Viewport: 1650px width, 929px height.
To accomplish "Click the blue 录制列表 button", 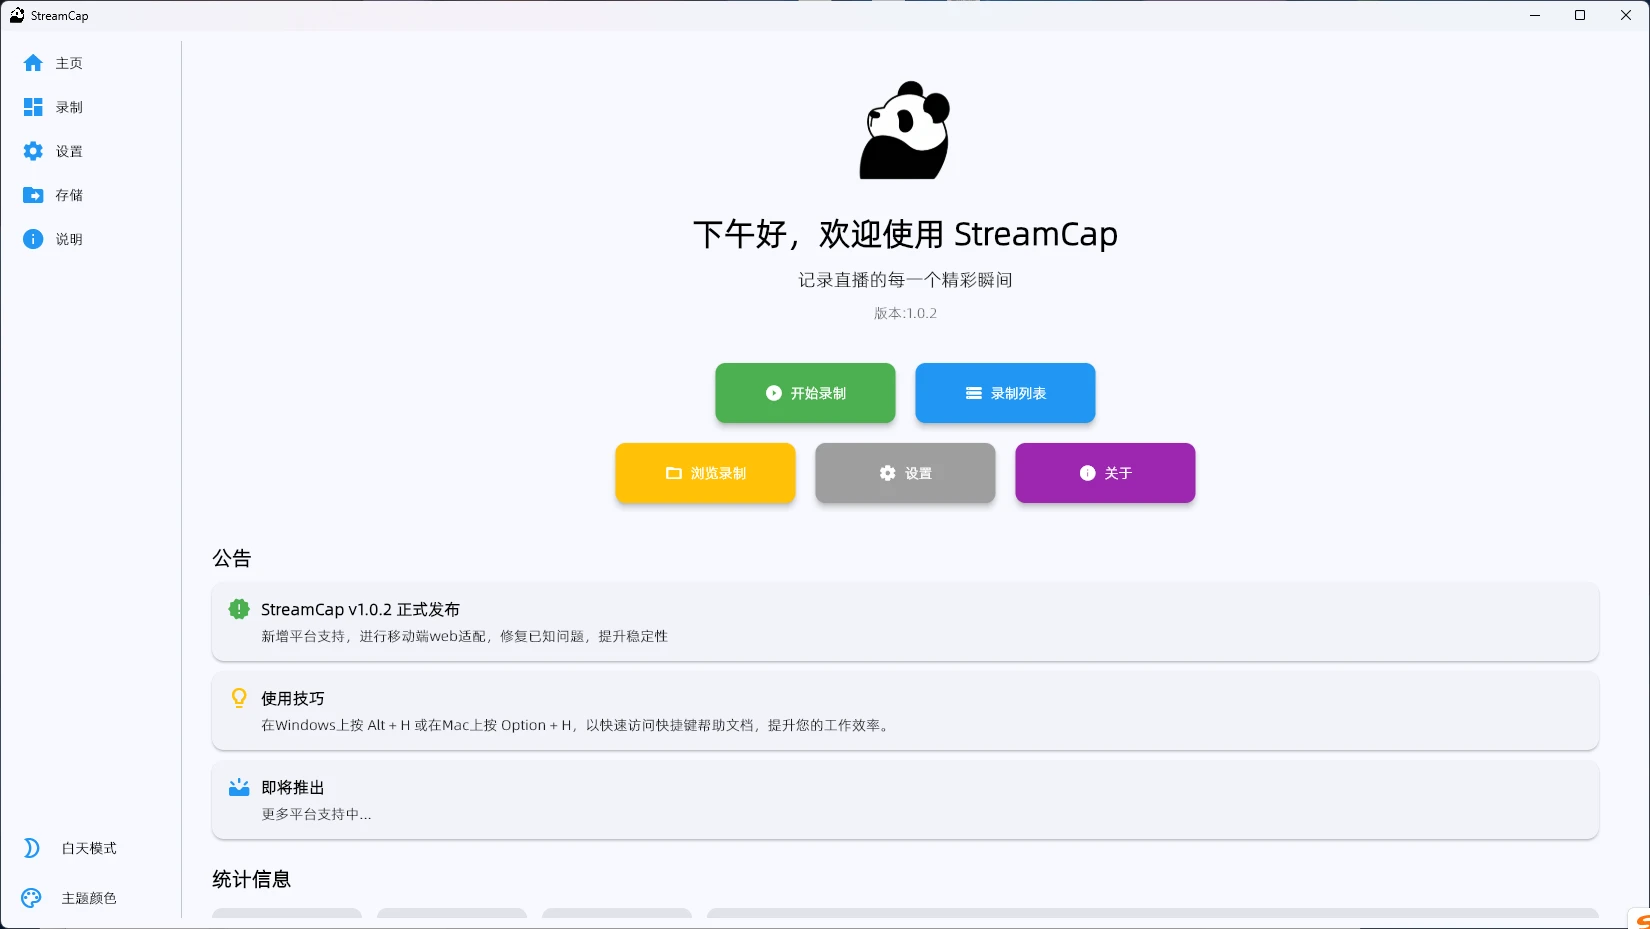I will pyautogui.click(x=1005, y=393).
